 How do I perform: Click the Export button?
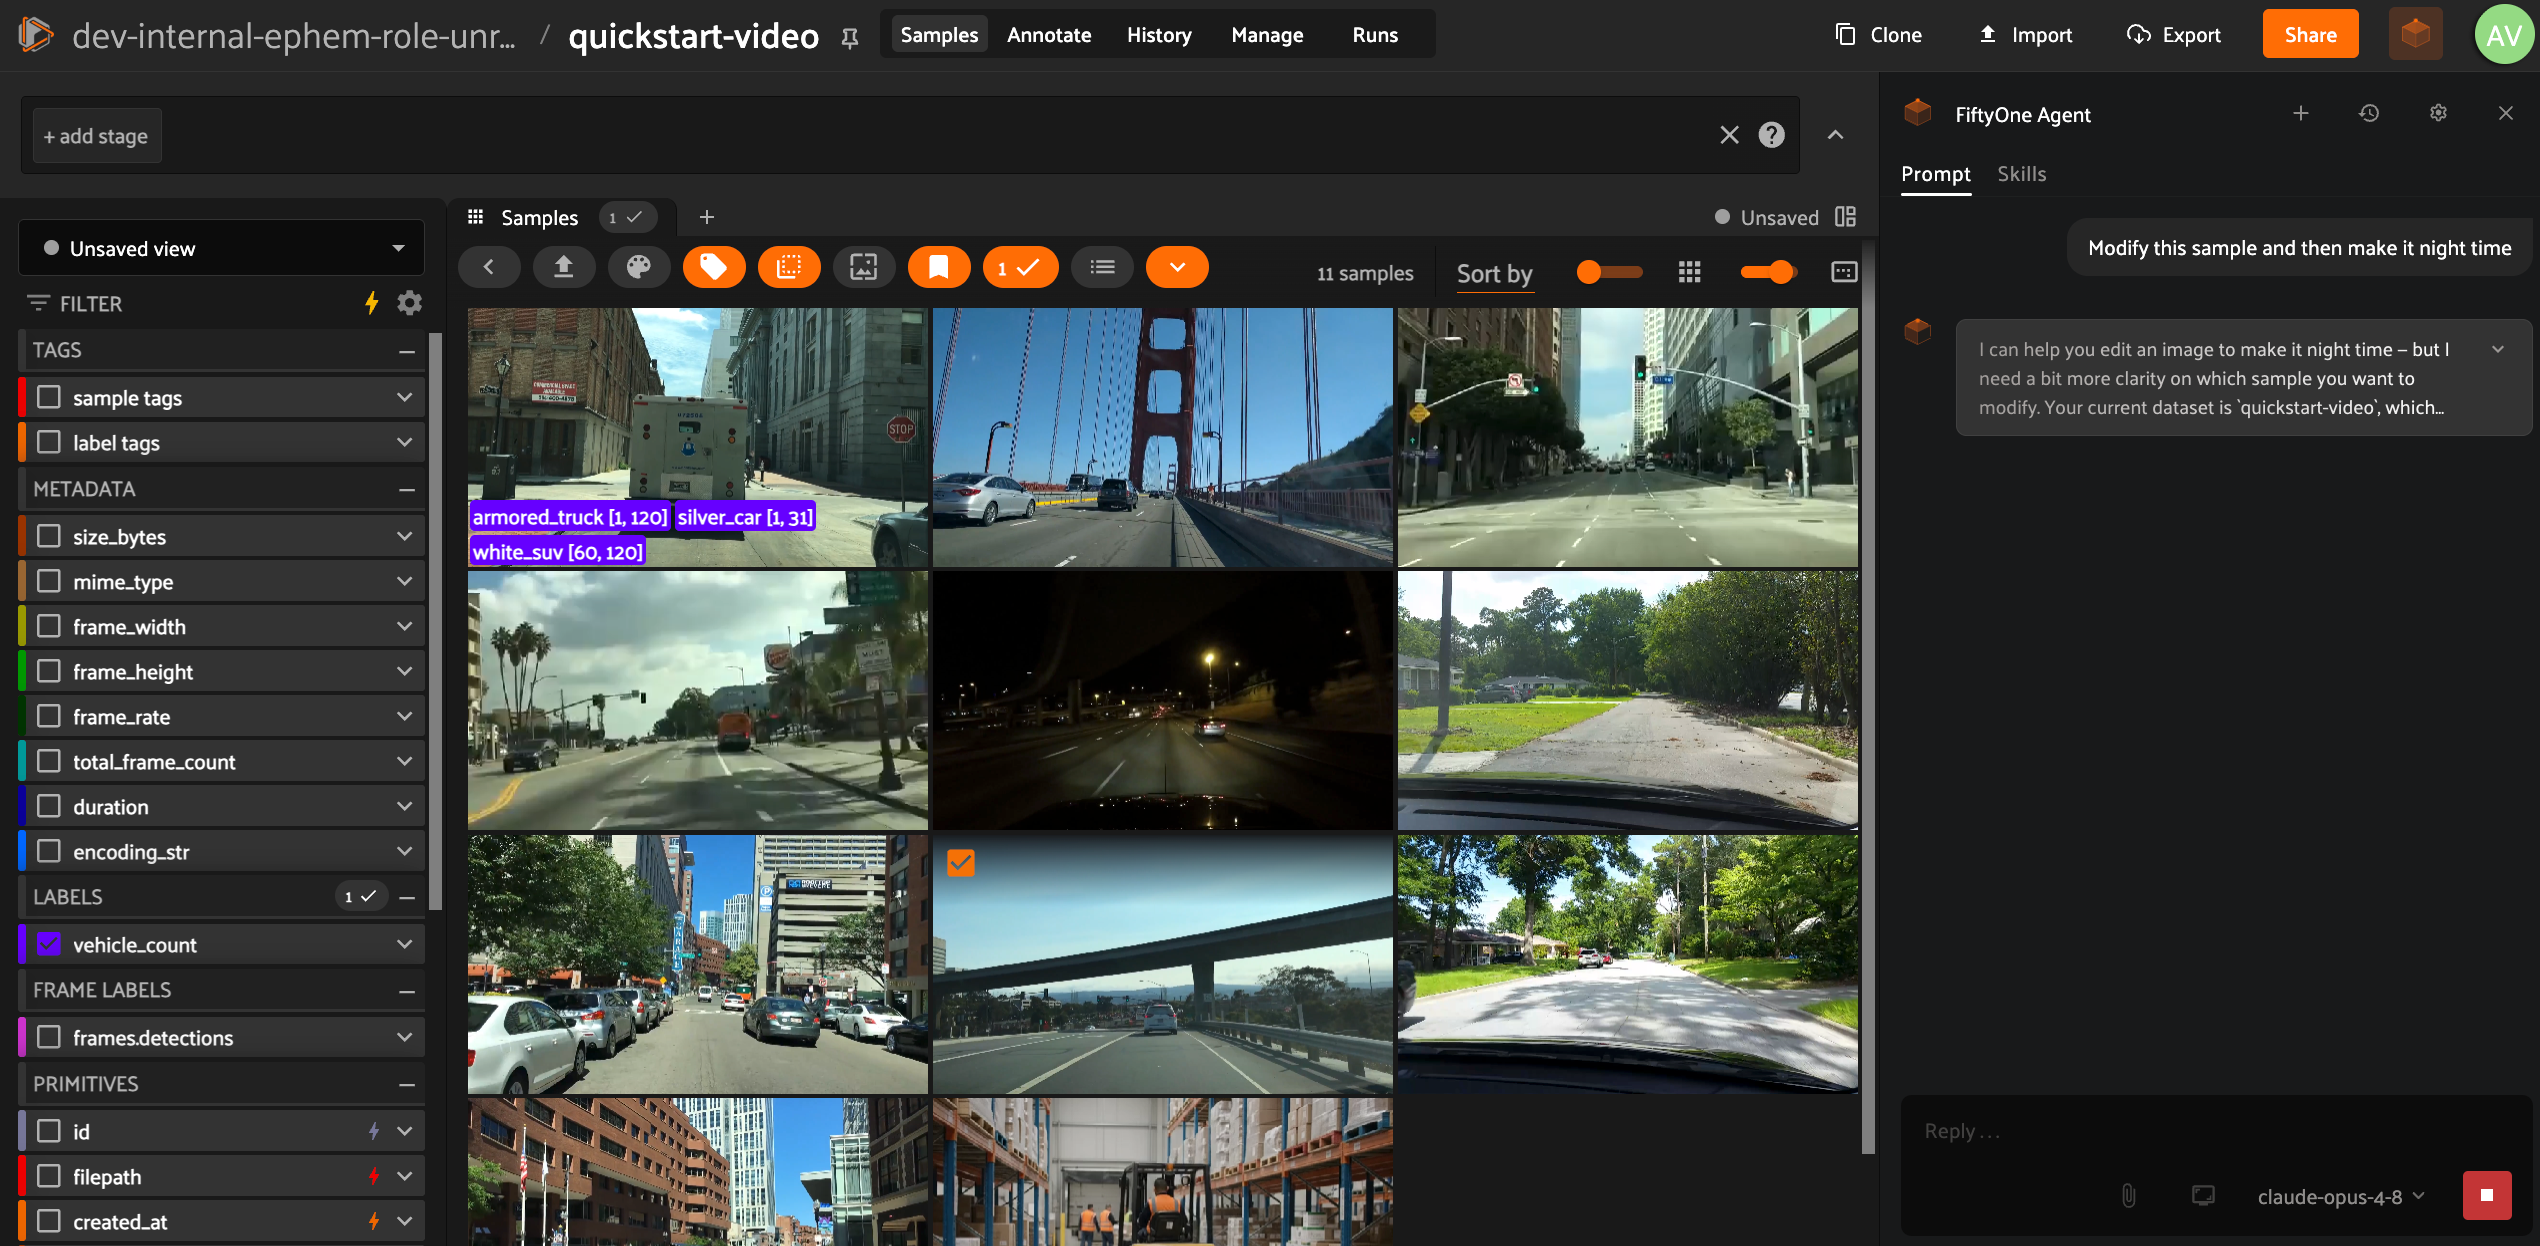point(2173,35)
